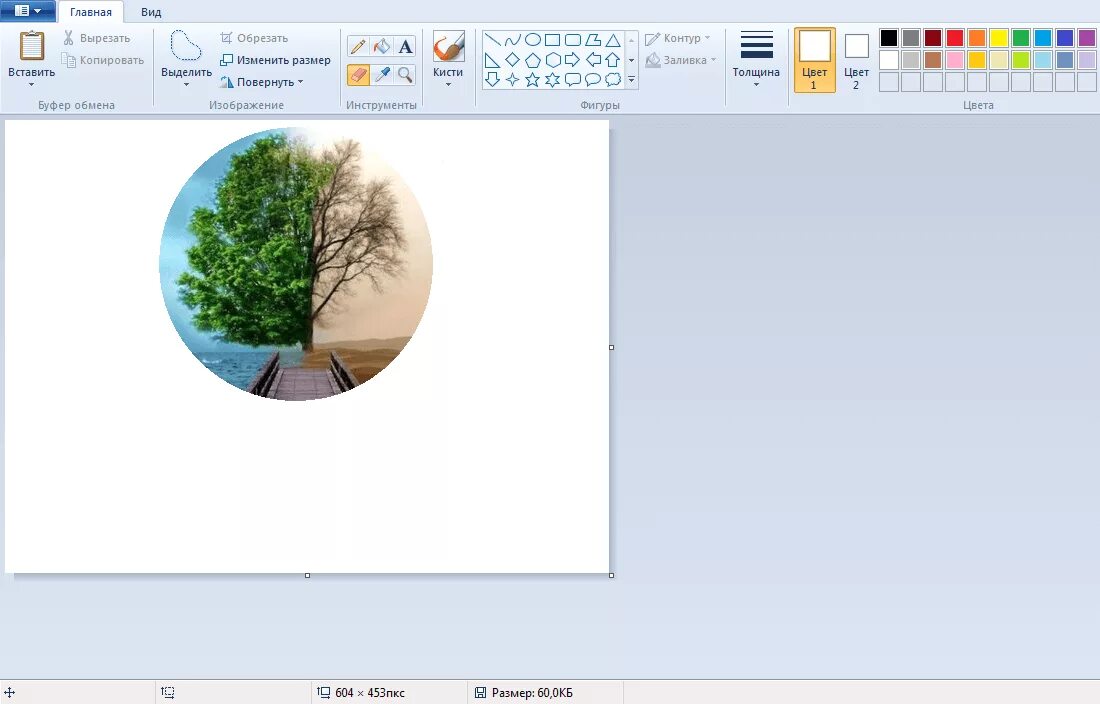
Task: Open the Paint file menu button
Action: coord(28,11)
